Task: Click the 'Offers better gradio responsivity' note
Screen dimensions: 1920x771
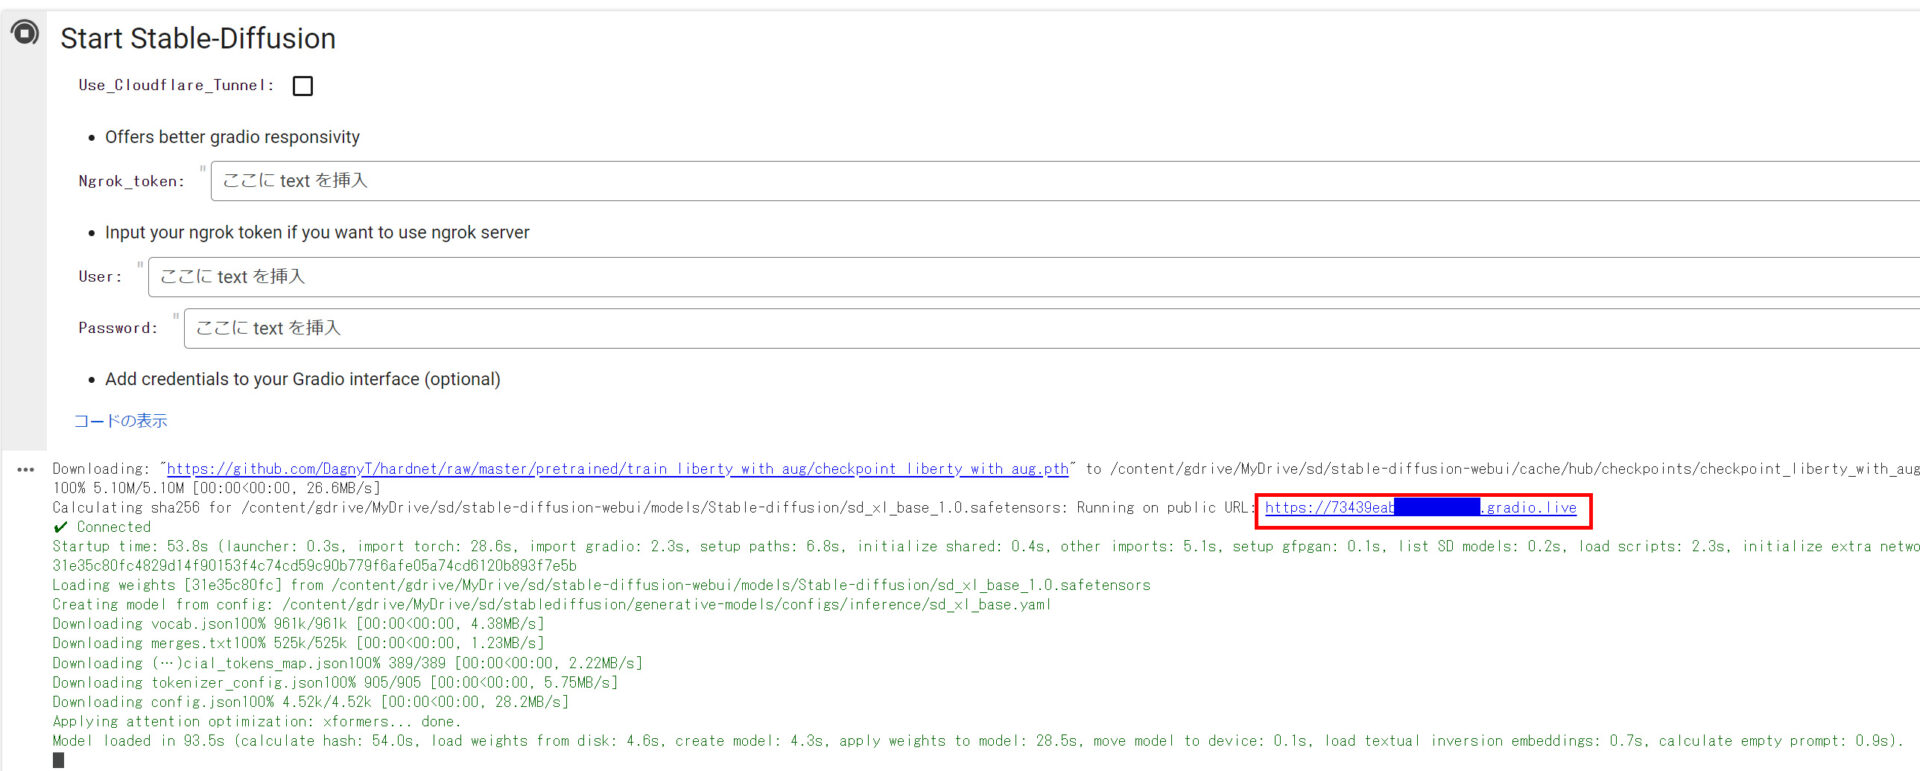Action: coord(232,137)
